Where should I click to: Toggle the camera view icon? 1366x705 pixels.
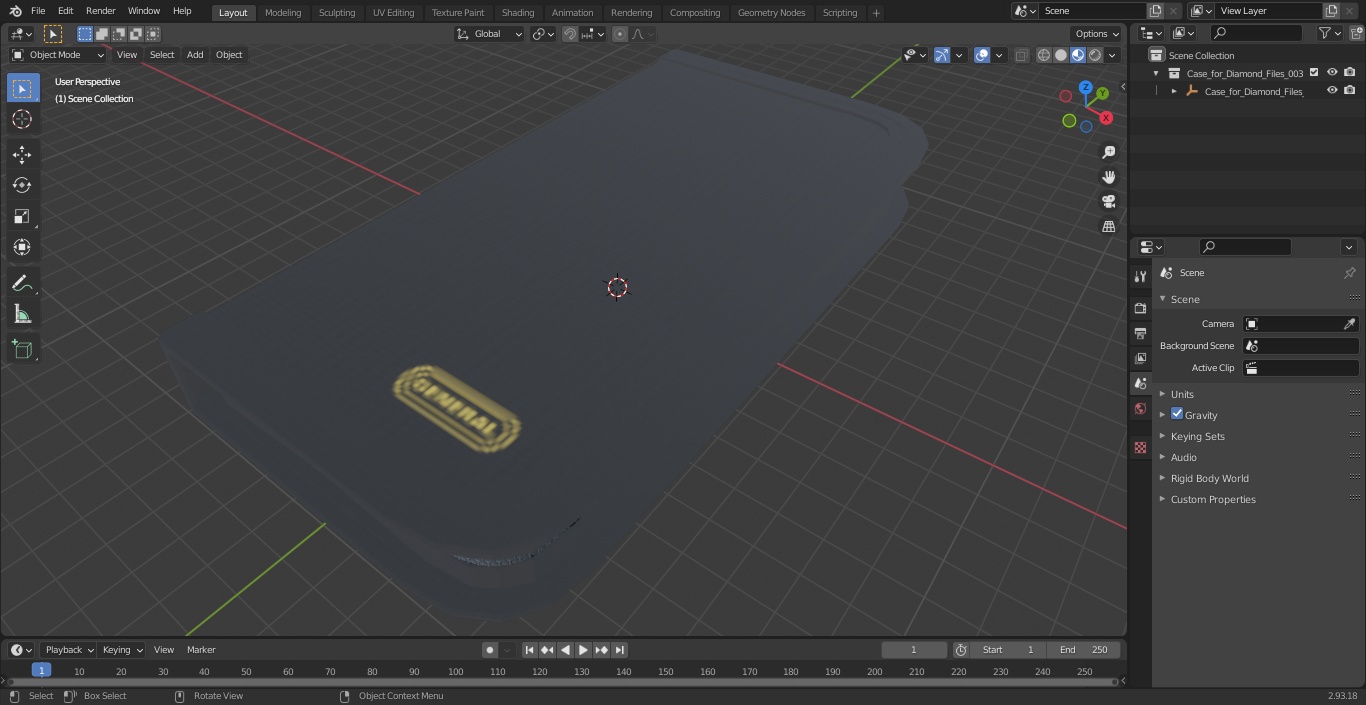click(x=1109, y=202)
